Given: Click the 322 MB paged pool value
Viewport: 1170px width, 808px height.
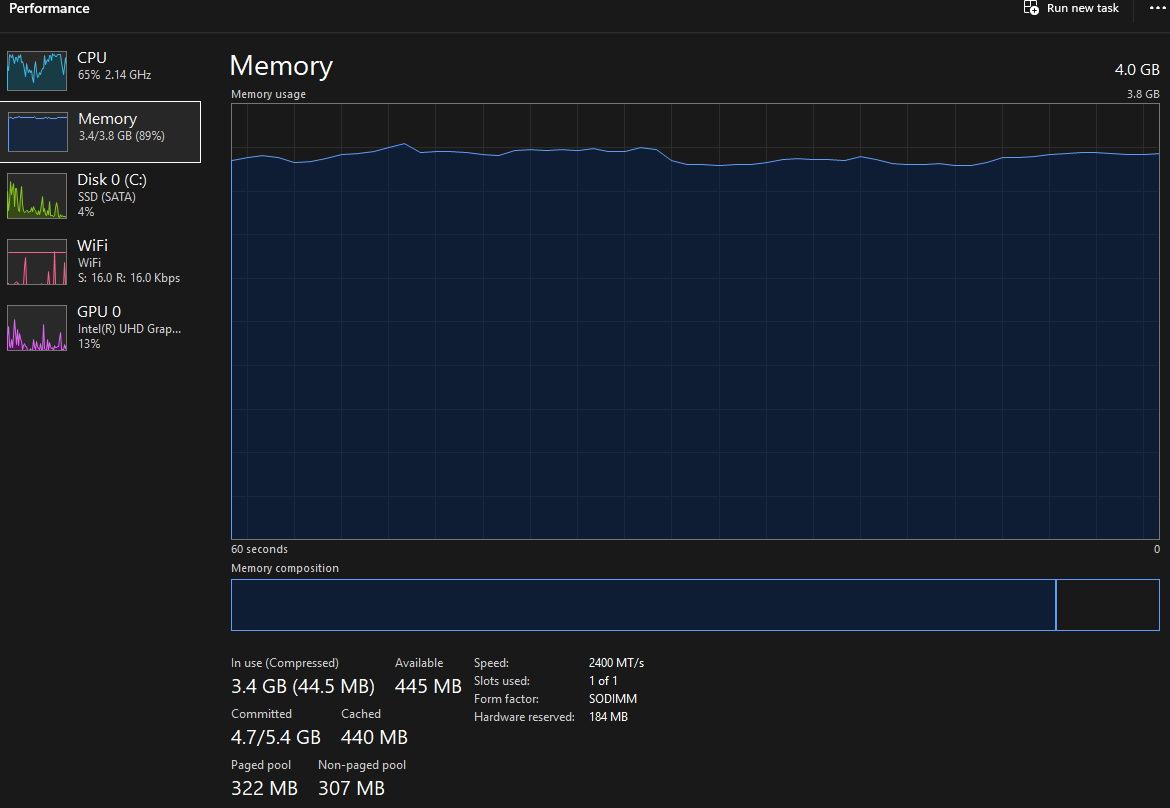Looking at the screenshot, I should click(264, 788).
